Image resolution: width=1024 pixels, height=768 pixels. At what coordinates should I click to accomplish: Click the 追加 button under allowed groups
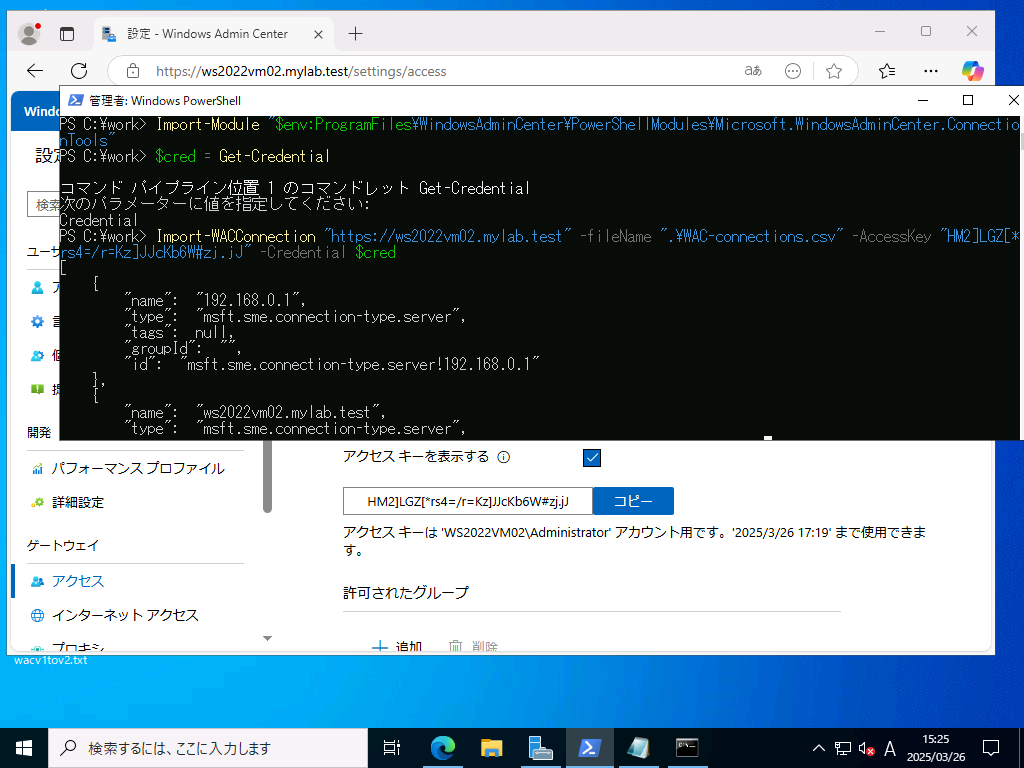397,647
